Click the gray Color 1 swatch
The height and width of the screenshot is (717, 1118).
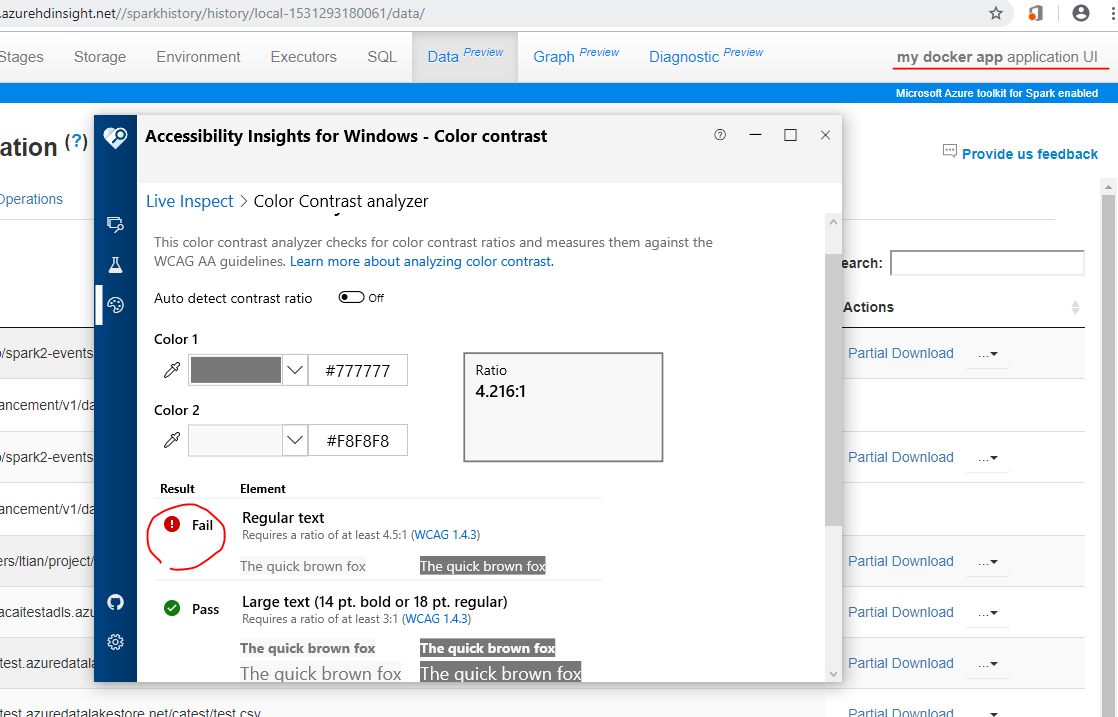click(236, 370)
